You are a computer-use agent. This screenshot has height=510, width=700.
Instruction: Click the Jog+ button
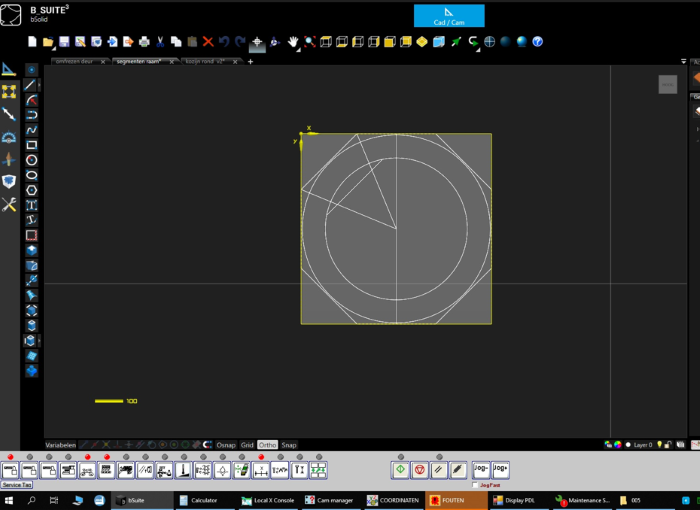click(500, 470)
